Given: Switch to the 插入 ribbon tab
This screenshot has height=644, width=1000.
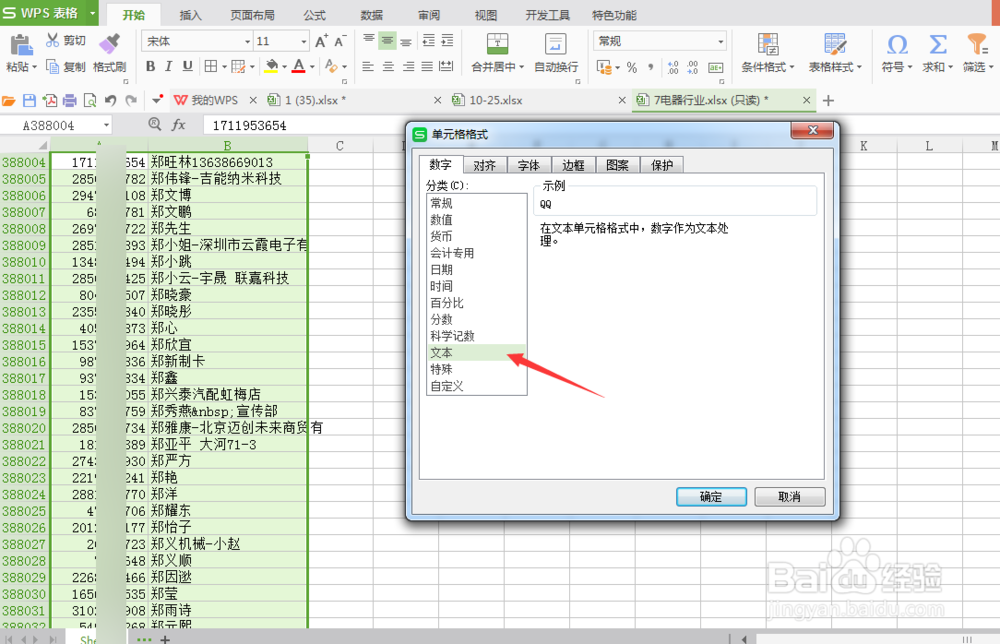Looking at the screenshot, I should click(x=190, y=15).
